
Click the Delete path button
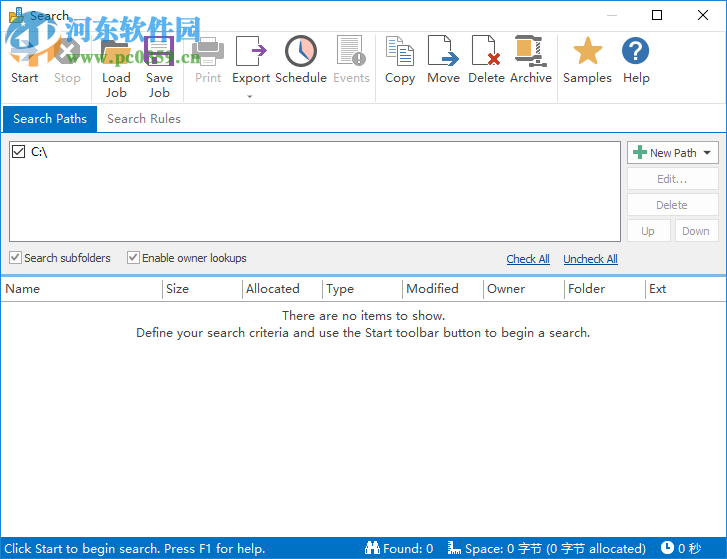(x=672, y=205)
